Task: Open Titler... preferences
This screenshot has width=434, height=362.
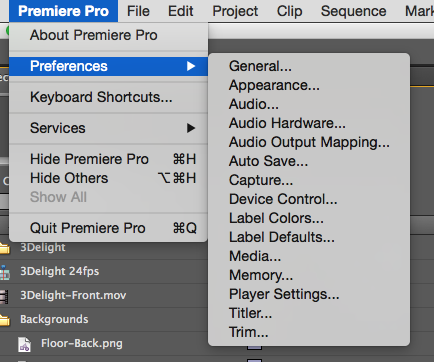Action: 309,313
